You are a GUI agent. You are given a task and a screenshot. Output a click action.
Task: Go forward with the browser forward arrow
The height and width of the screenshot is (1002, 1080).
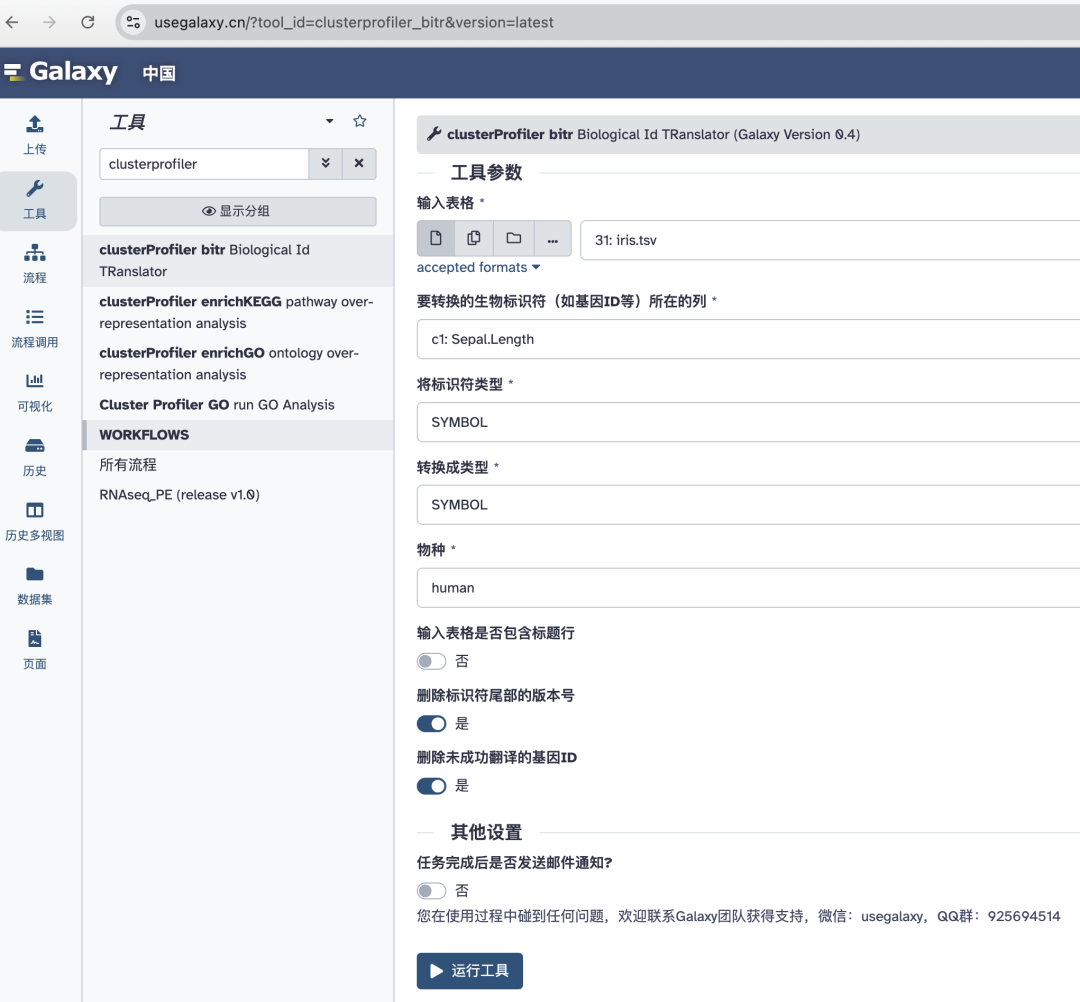(x=50, y=22)
